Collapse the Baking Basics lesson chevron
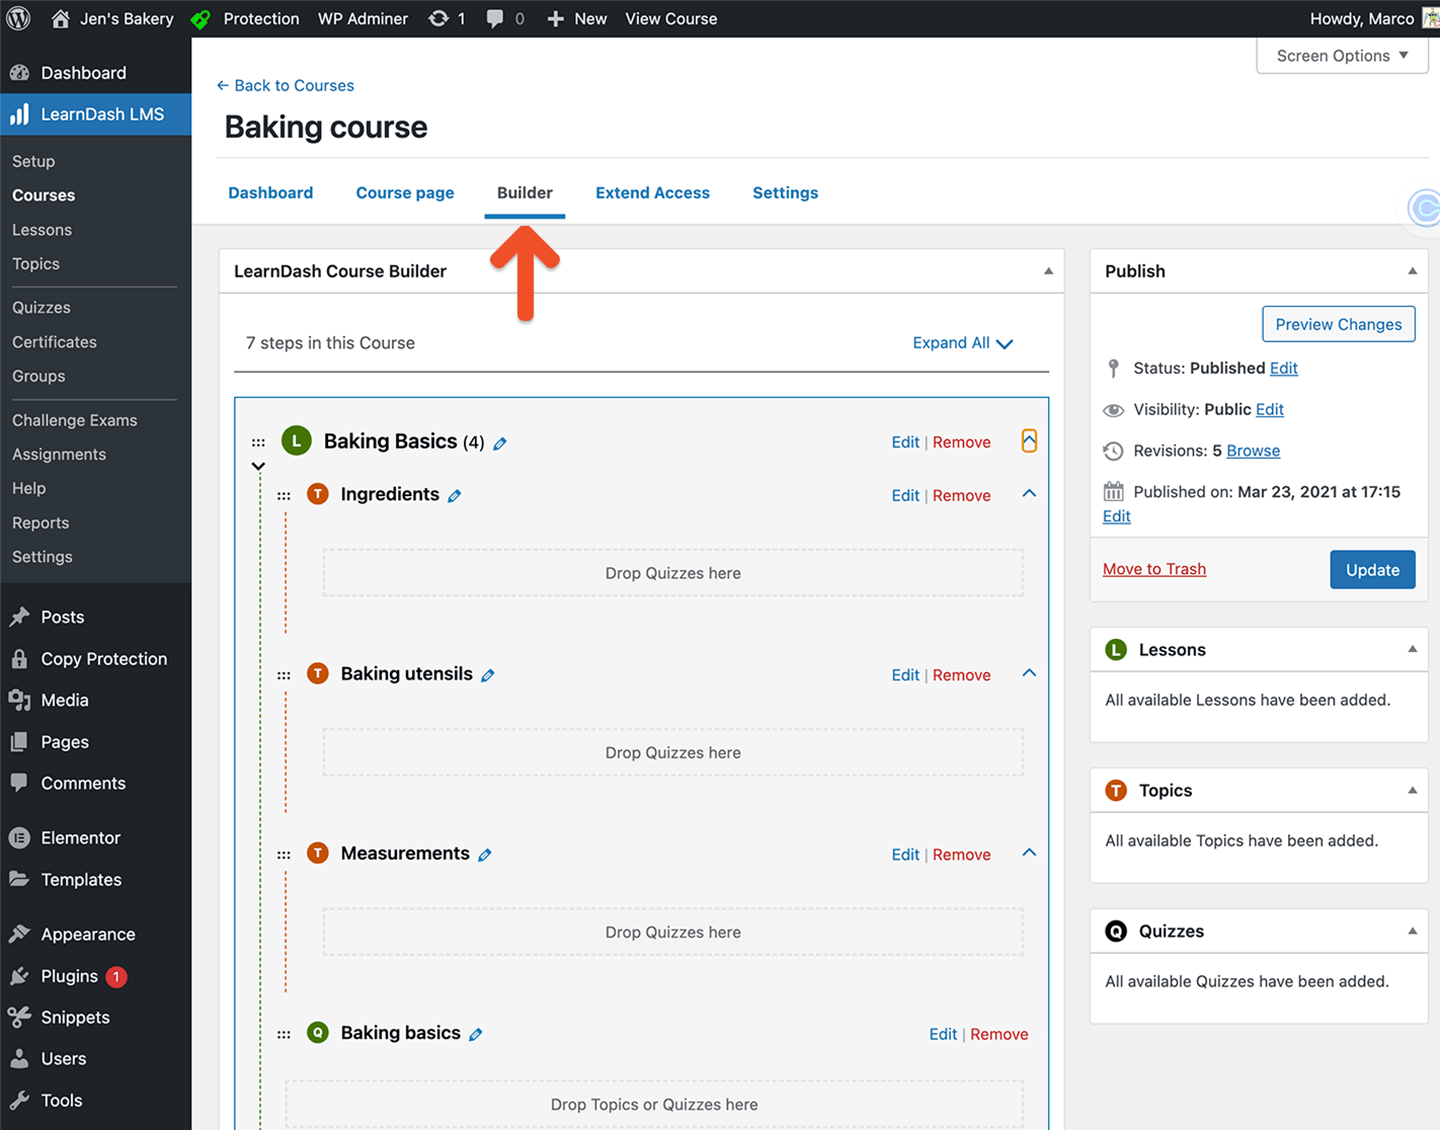Image resolution: width=1440 pixels, height=1130 pixels. [x=1029, y=441]
